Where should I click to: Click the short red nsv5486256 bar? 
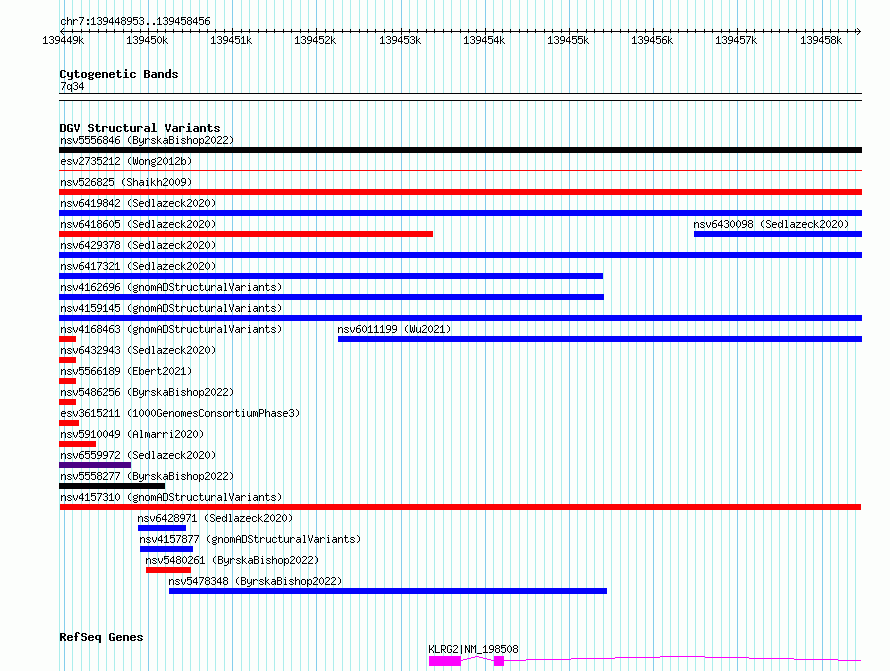(68, 402)
